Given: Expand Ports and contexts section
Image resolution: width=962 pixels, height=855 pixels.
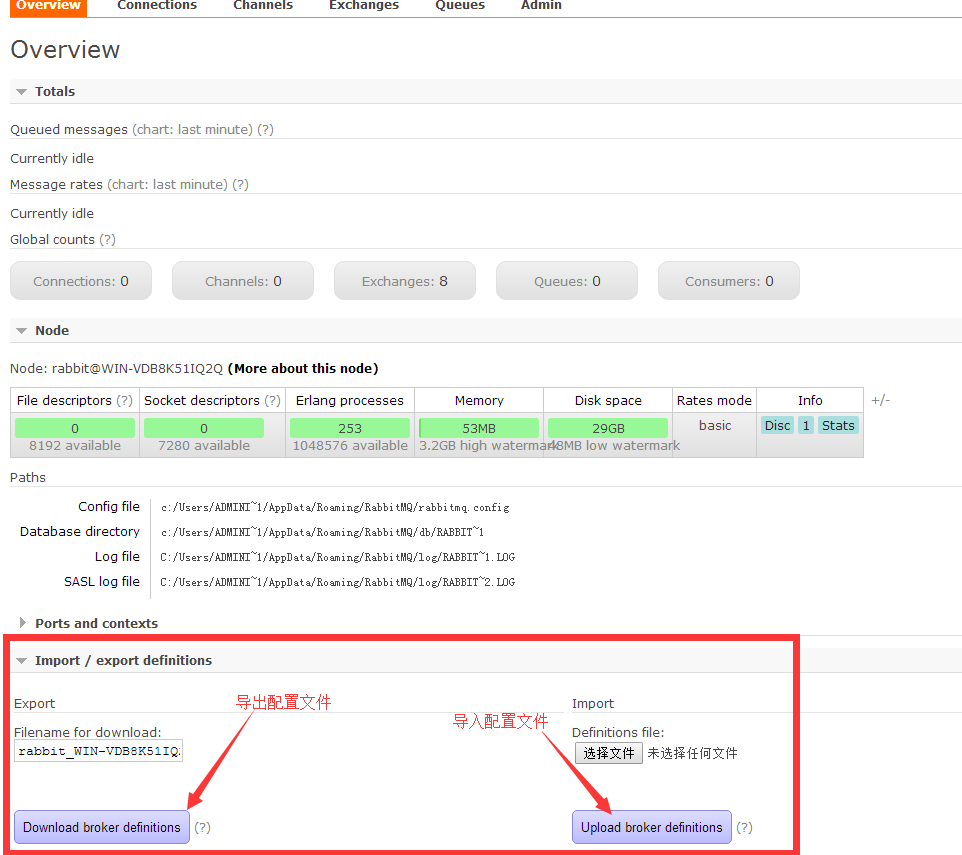Looking at the screenshot, I should 96,623.
